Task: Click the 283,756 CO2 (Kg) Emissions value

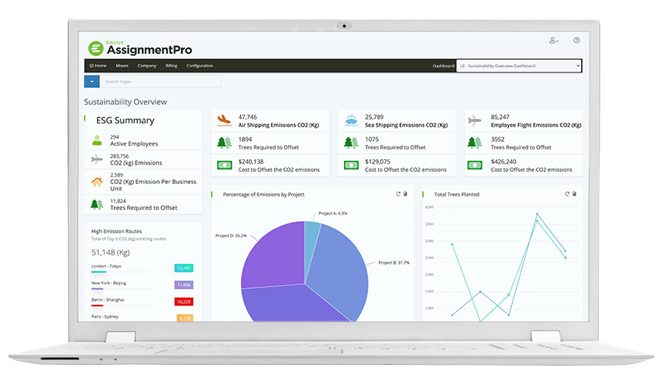Action: pyautogui.click(x=119, y=156)
